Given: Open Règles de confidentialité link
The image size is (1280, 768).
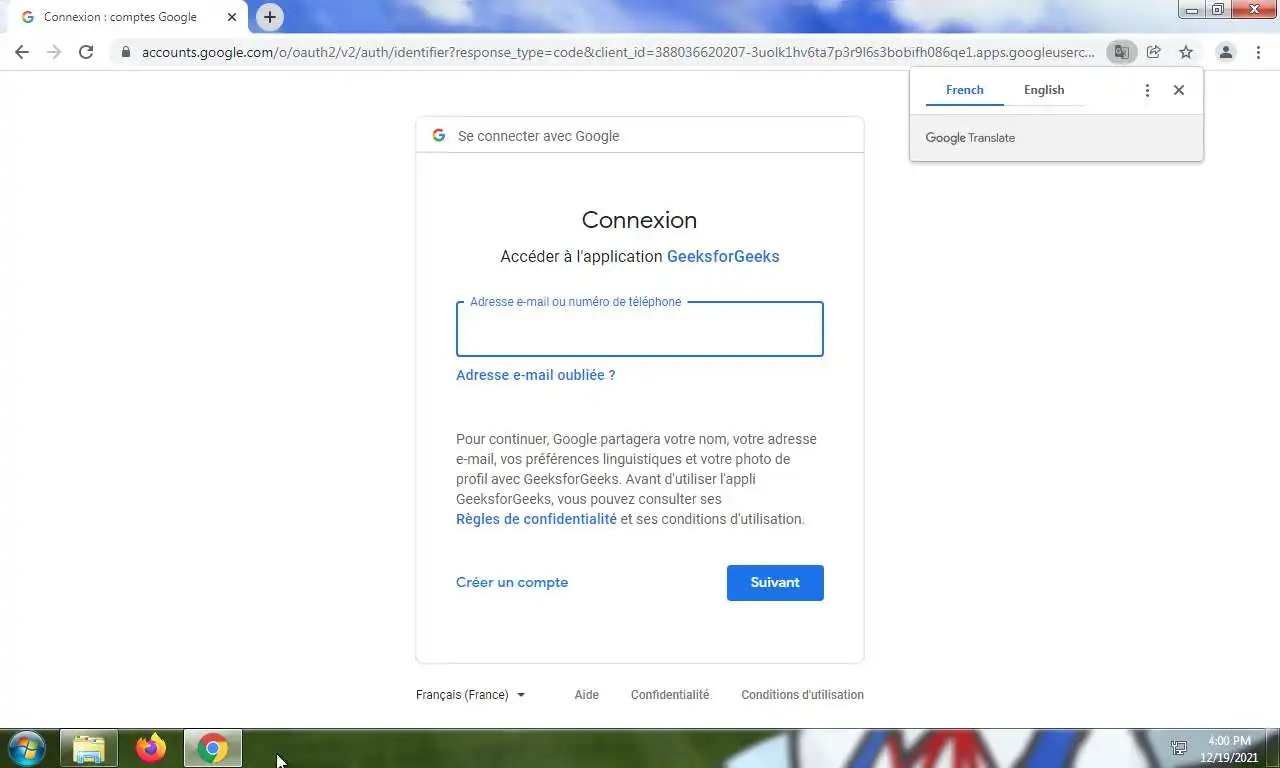Looking at the screenshot, I should 536,519.
